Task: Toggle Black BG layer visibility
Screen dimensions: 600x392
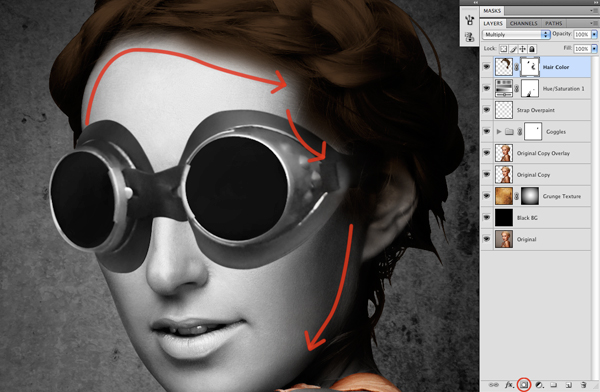Action: (486, 217)
